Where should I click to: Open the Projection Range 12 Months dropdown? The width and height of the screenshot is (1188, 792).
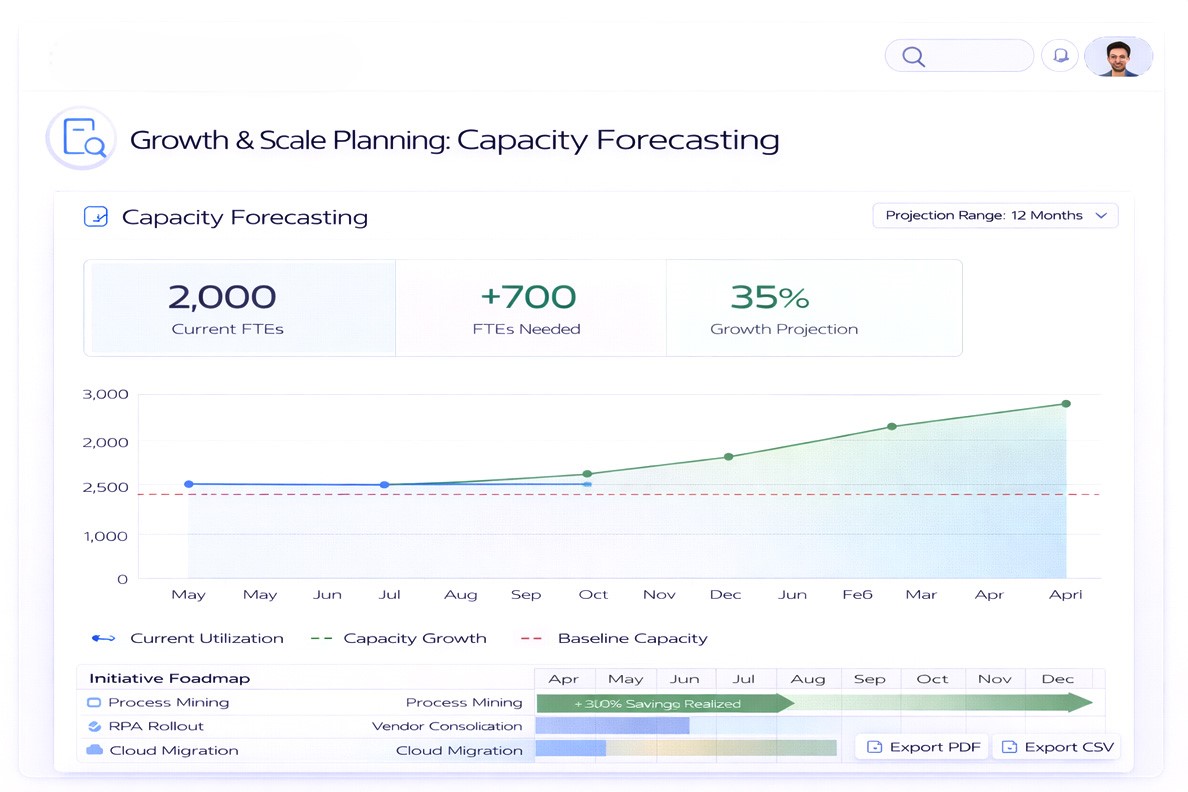[x=995, y=215]
